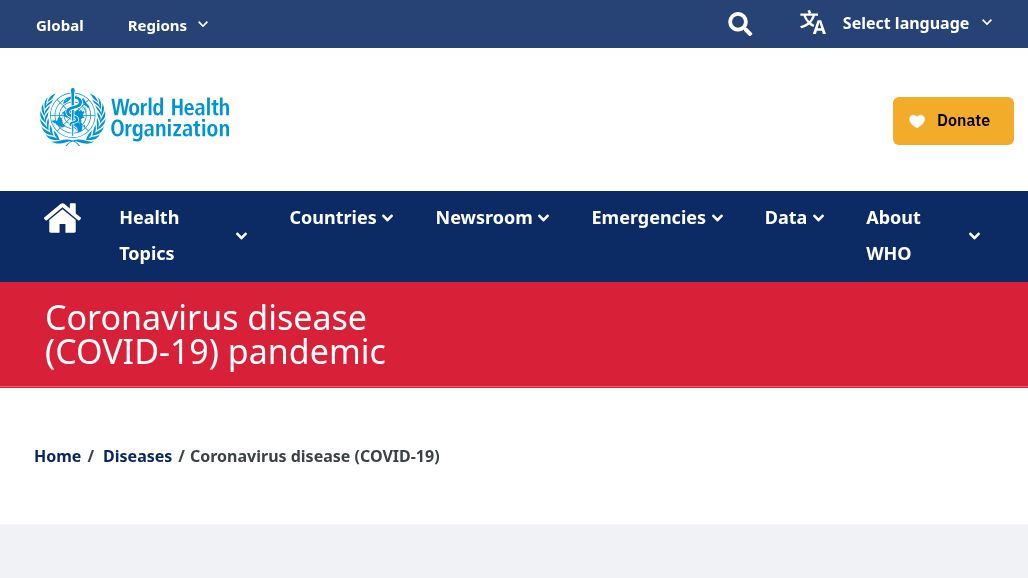Go to homepage via house icon
Image resolution: width=1028 pixels, height=578 pixels.
point(62,218)
